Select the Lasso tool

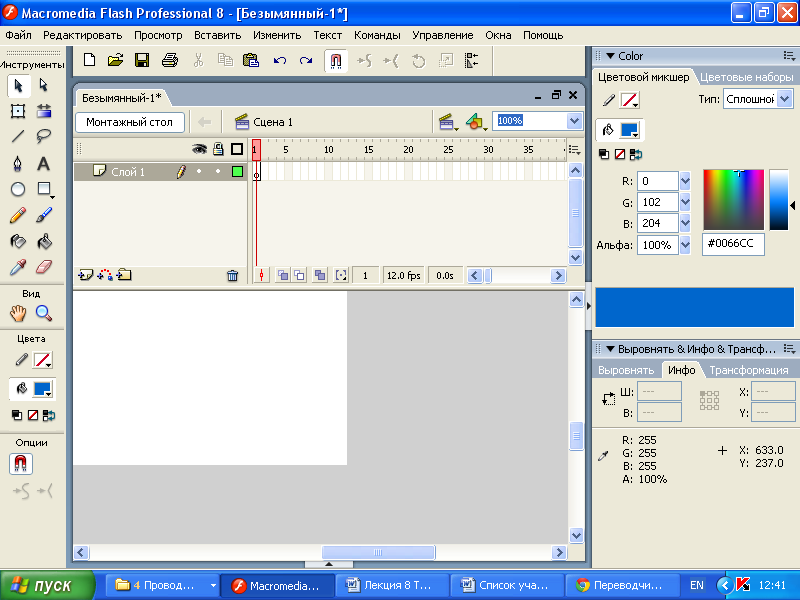point(44,136)
